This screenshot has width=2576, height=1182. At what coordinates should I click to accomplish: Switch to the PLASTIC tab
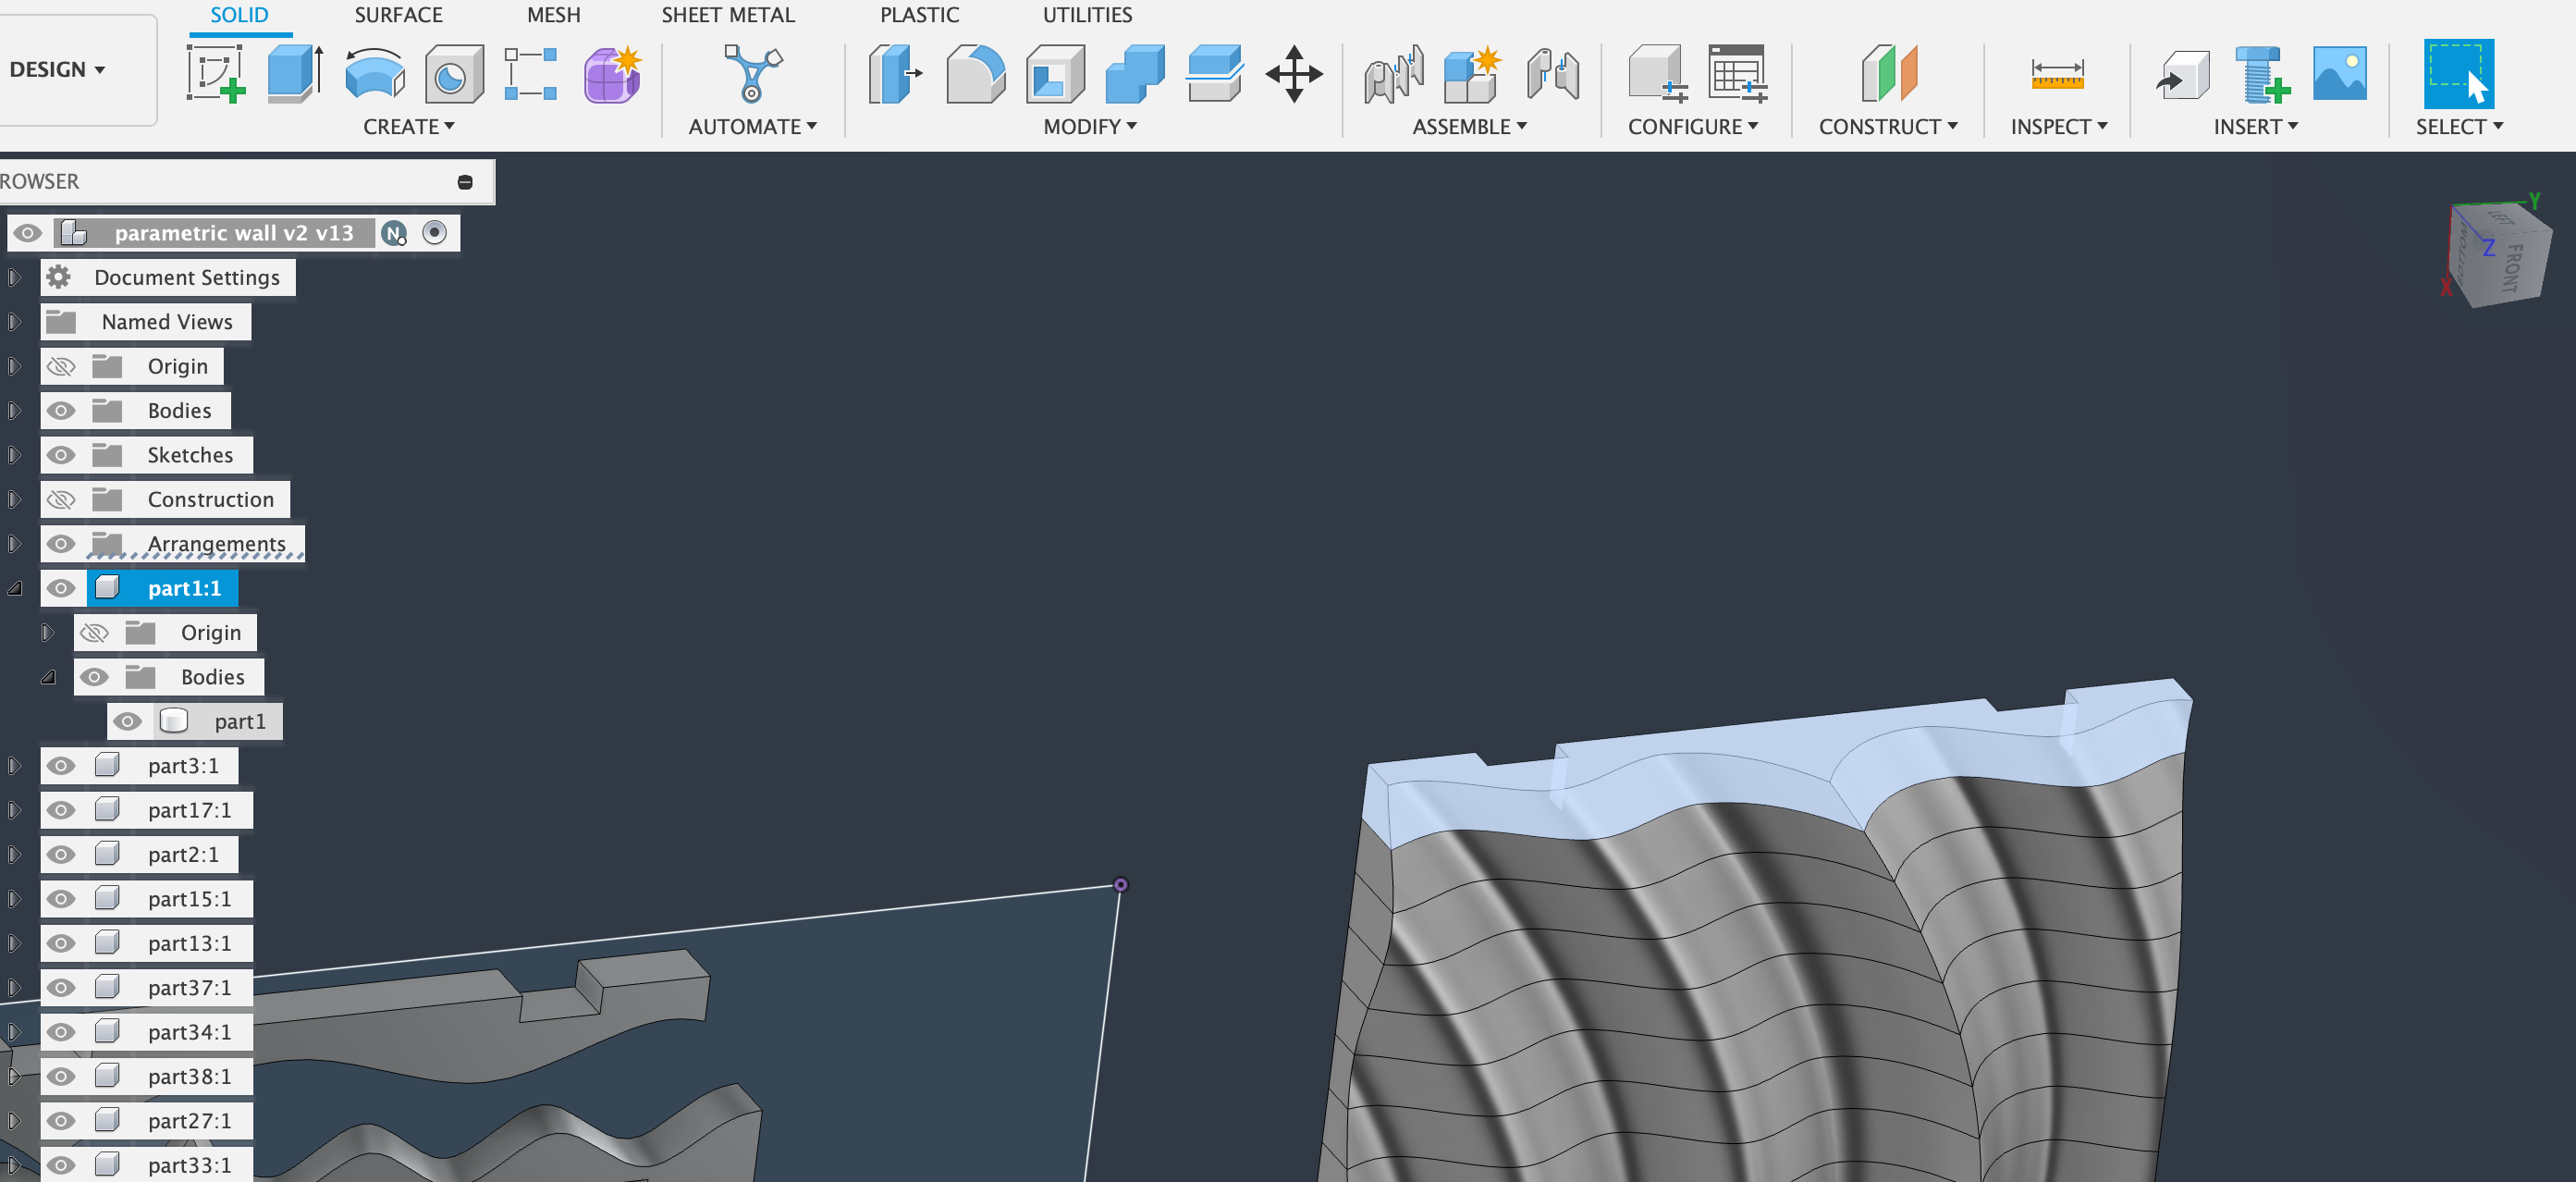tap(919, 15)
